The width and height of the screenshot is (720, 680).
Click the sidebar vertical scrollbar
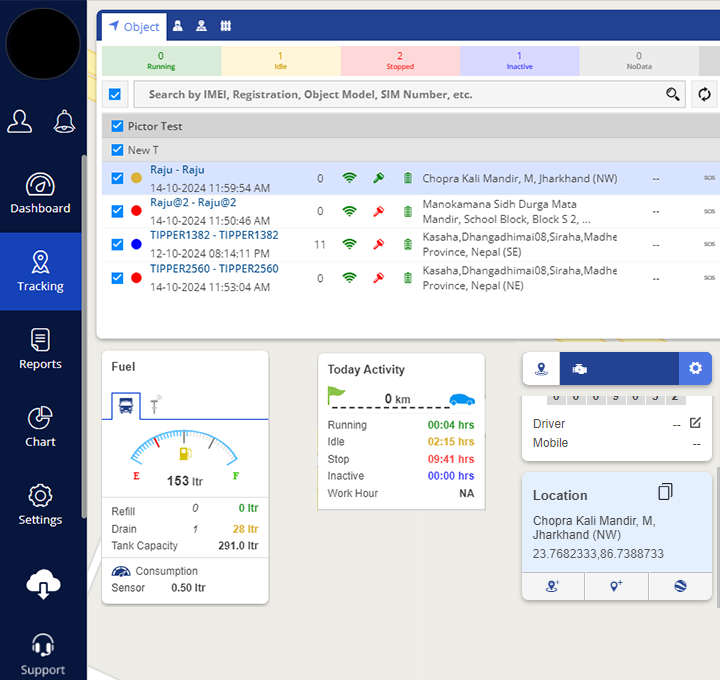(x=84, y=336)
